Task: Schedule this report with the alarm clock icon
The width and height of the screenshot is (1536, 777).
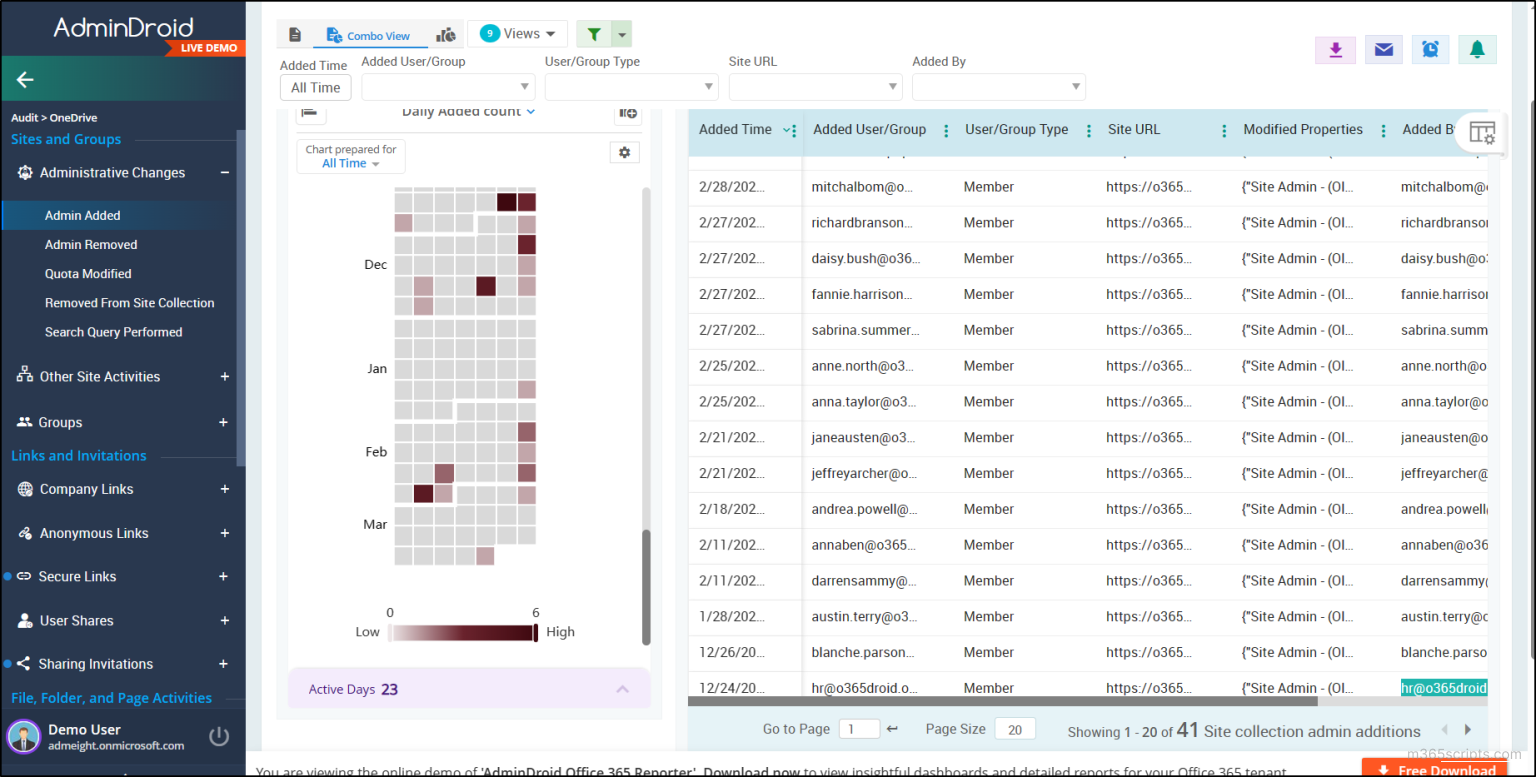Action: point(1430,48)
